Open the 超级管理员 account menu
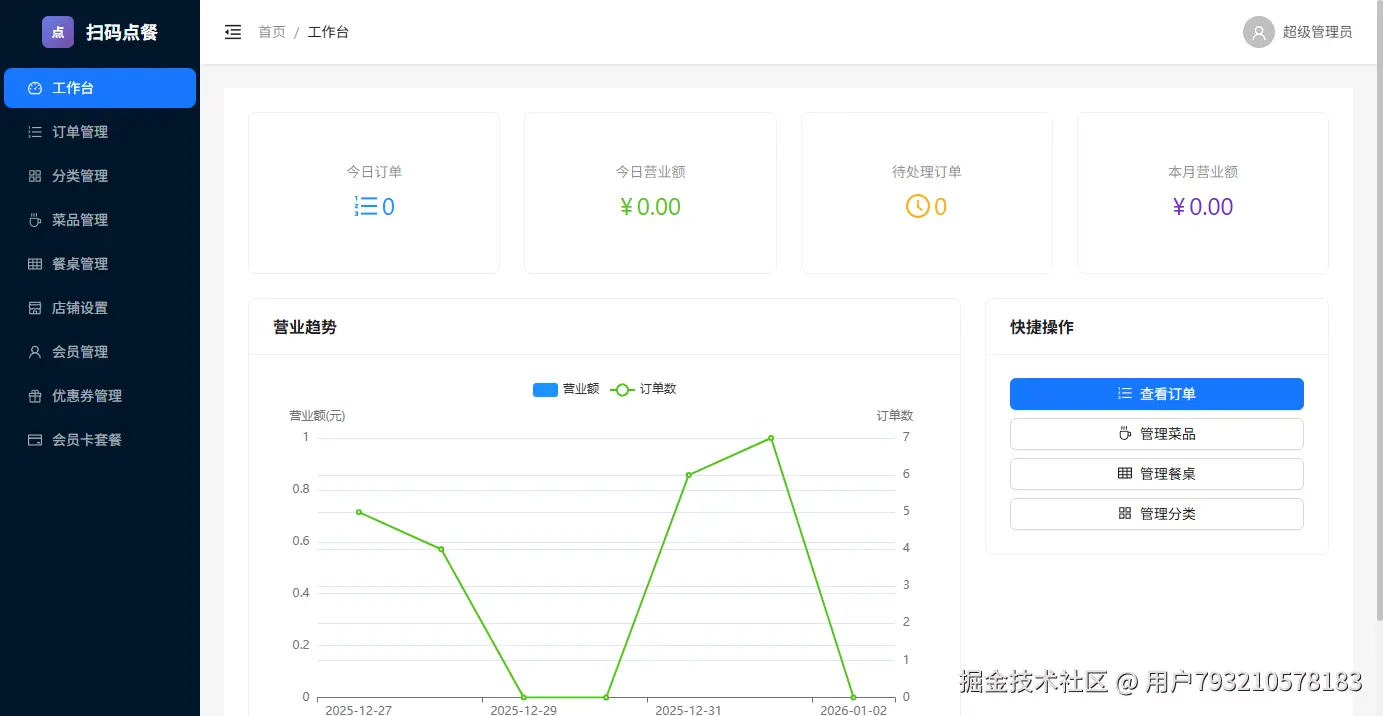Viewport: 1383px width, 716px height. (x=1317, y=31)
